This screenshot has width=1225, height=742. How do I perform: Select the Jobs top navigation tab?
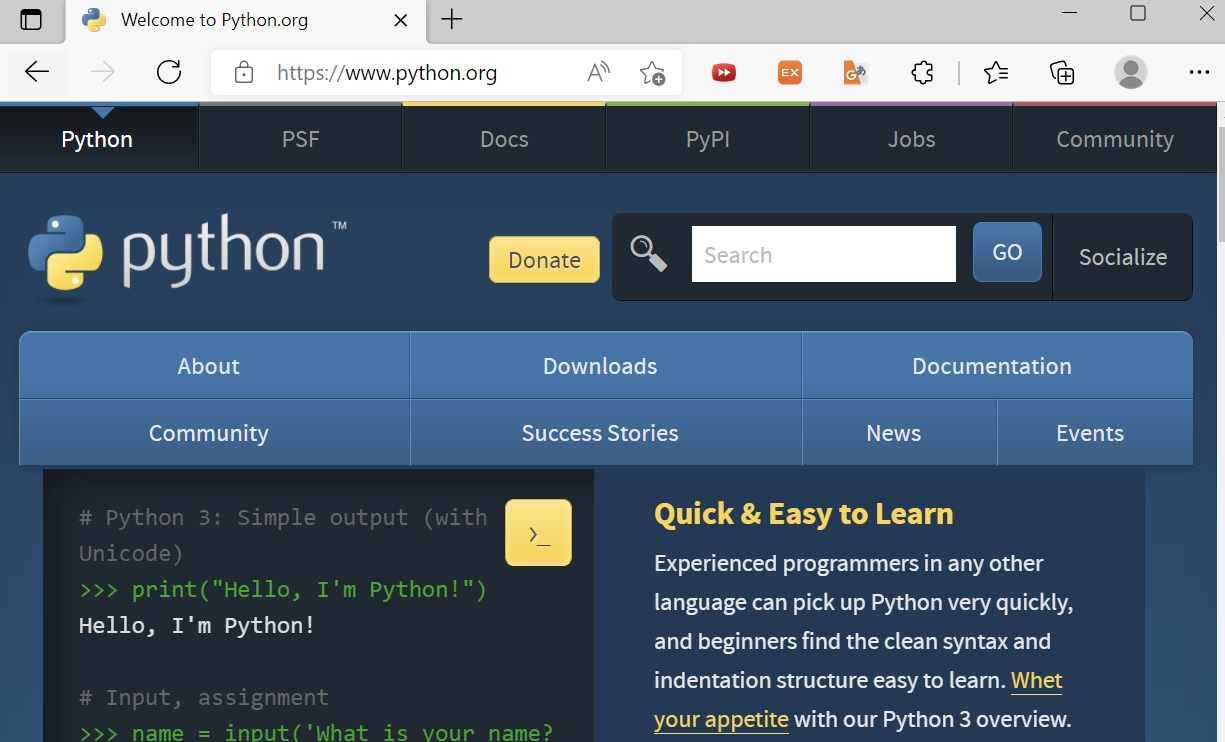911,139
